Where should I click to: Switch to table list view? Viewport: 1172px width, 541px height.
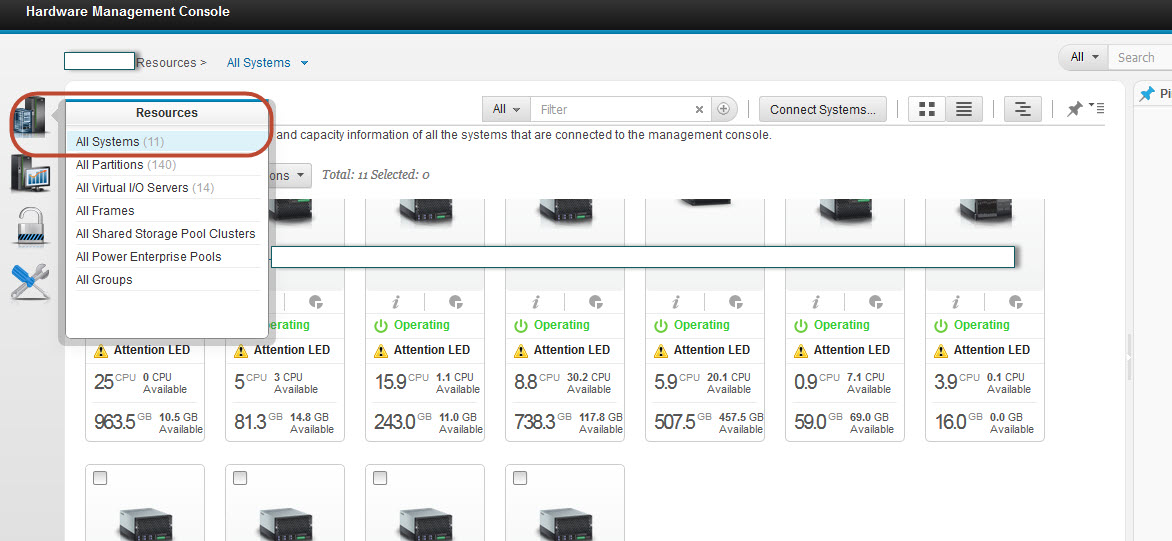[x=963, y=110]
